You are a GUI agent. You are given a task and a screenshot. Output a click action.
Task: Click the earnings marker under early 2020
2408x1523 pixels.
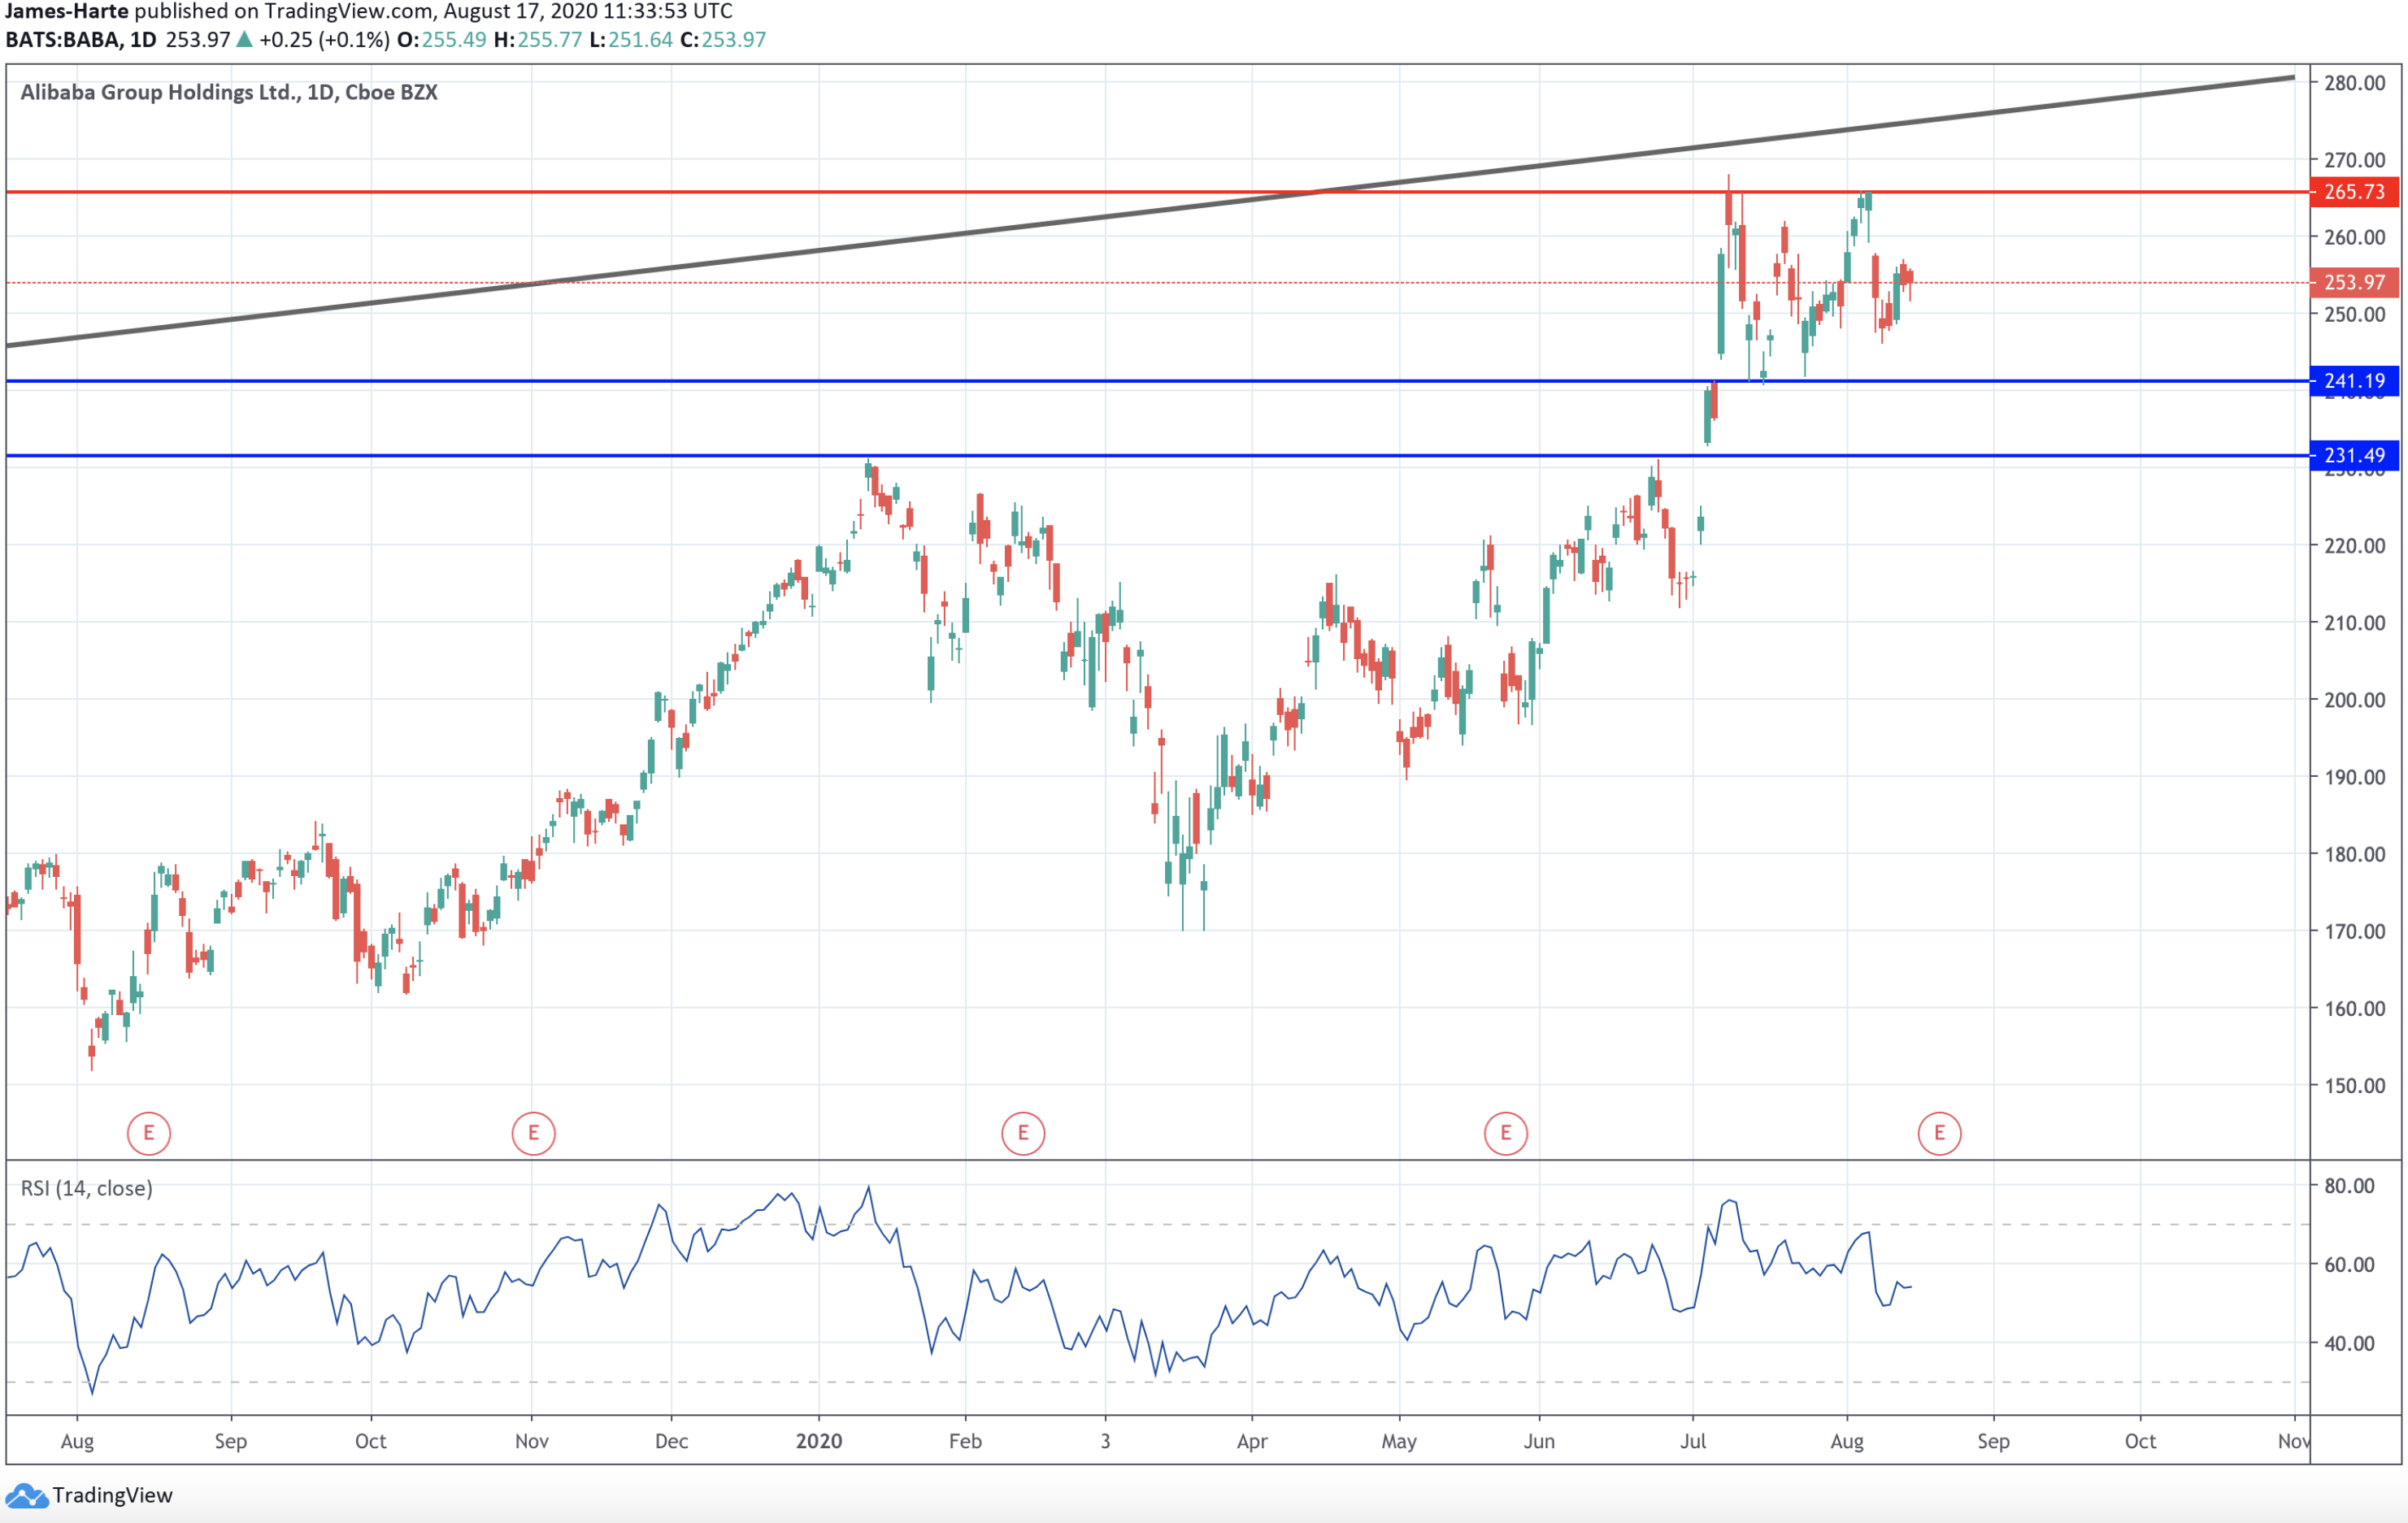point(1022,1133)
